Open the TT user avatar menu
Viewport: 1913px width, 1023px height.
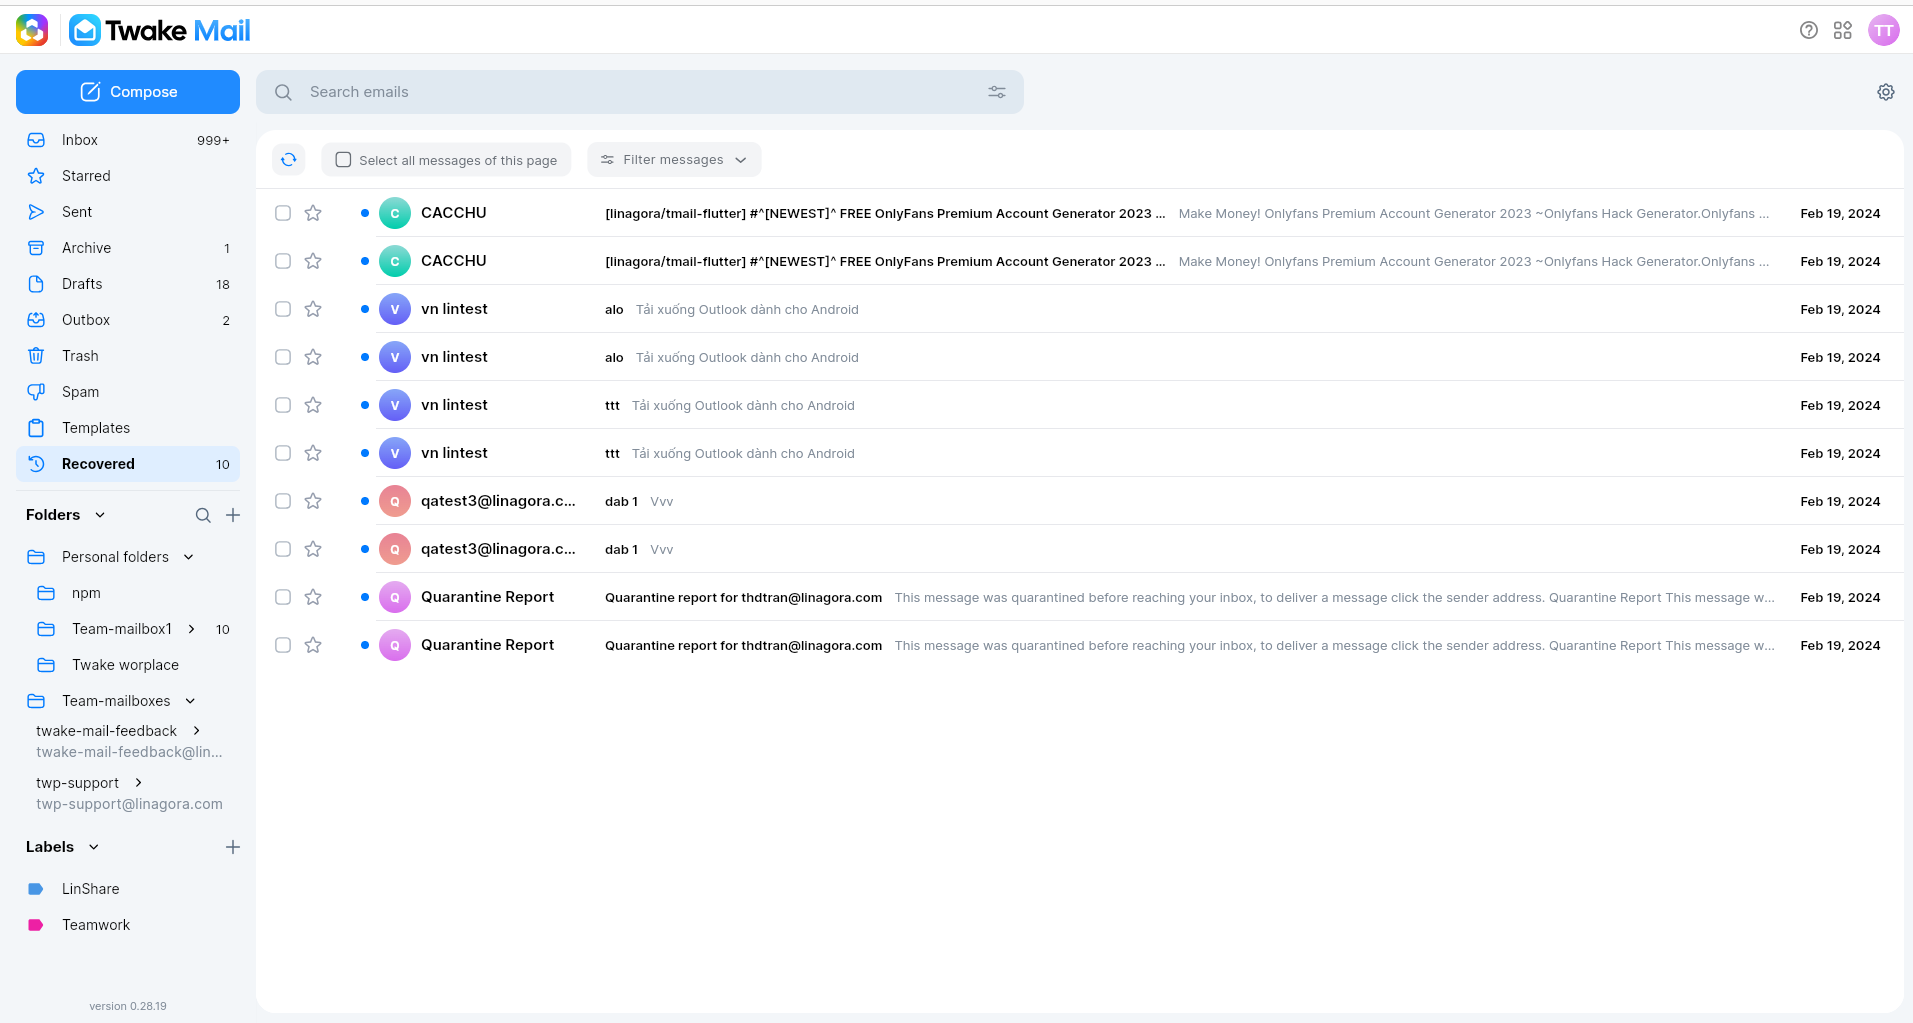[1884, 30]
